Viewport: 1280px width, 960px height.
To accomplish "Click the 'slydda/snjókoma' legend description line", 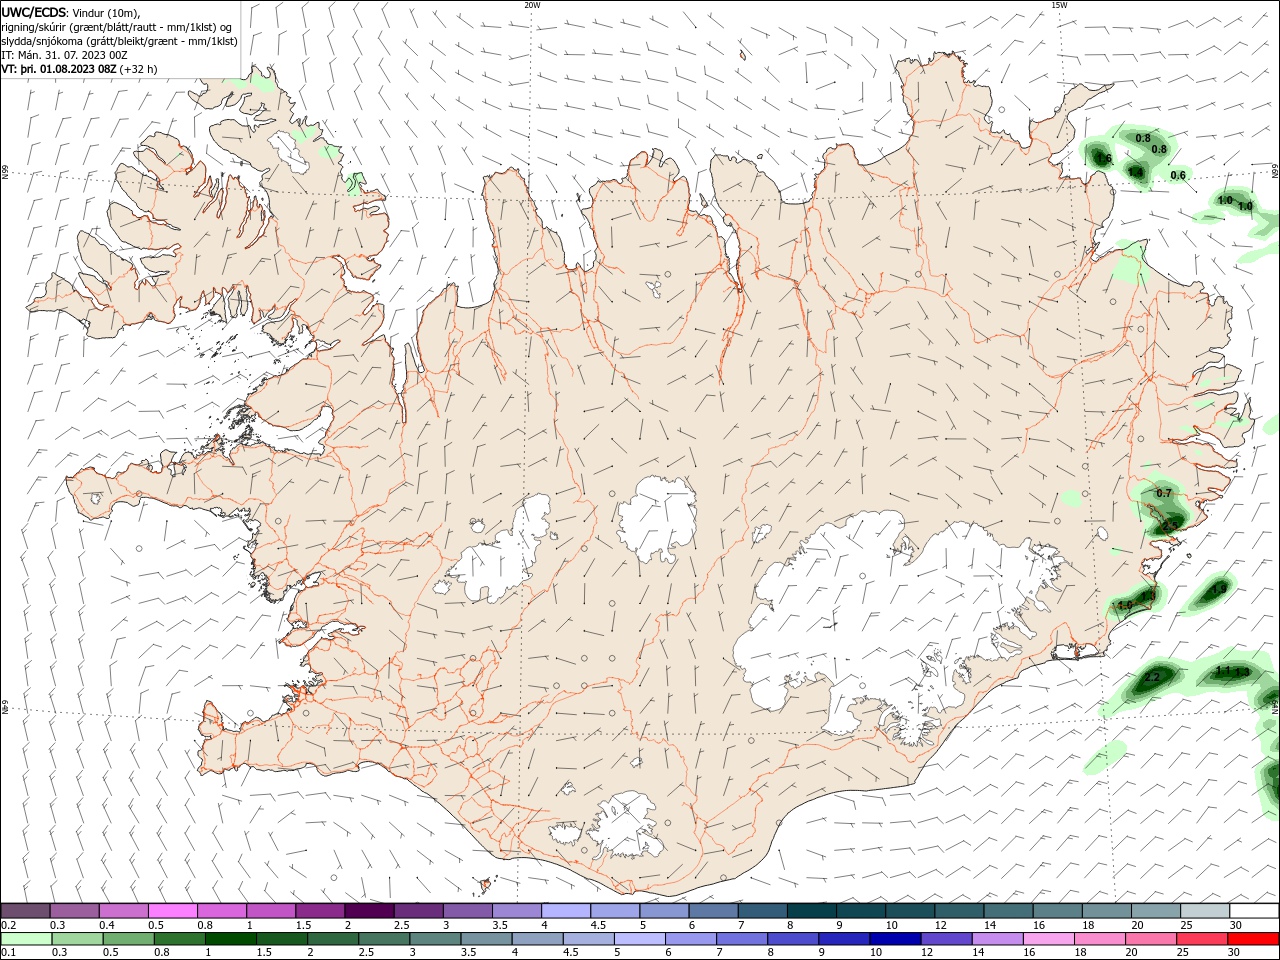I will click(119, 41).
